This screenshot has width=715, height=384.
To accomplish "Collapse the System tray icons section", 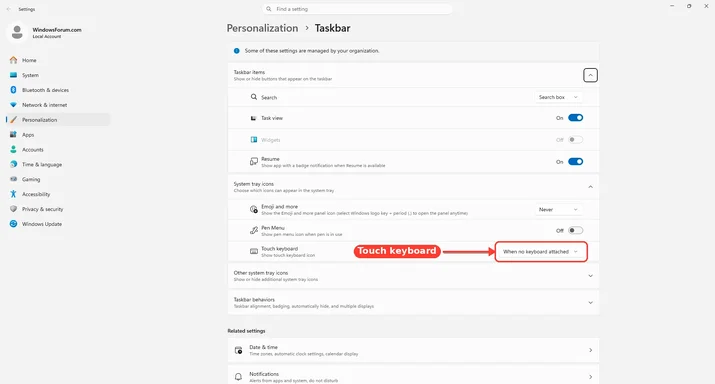I will [x=590, y=187].
